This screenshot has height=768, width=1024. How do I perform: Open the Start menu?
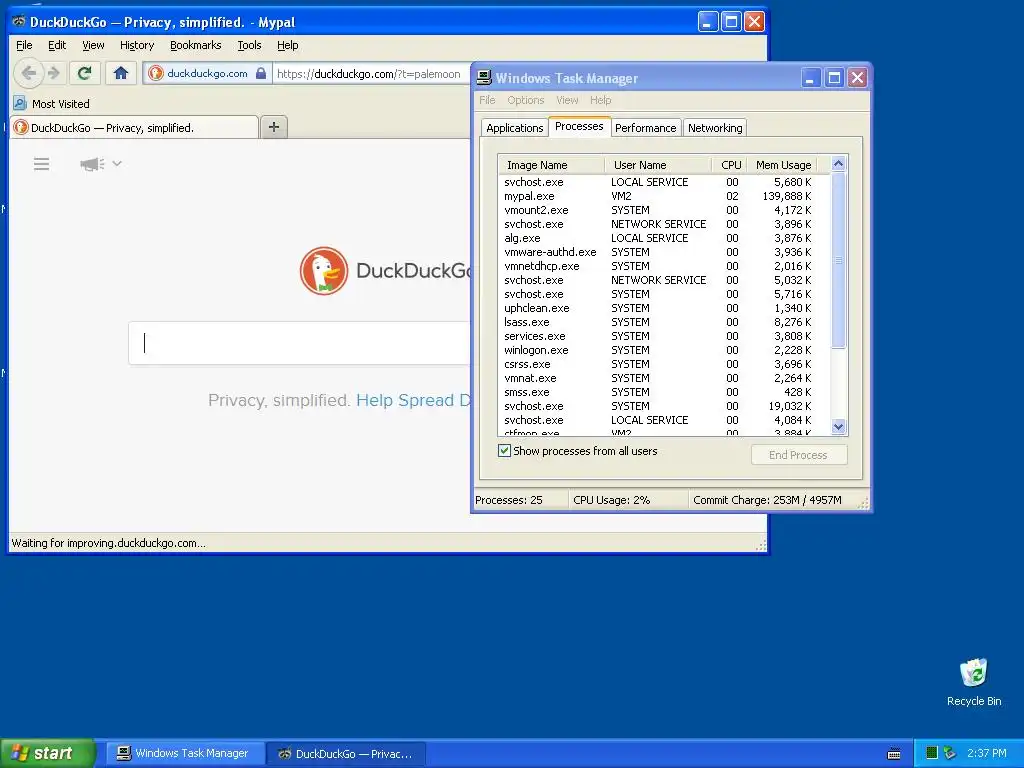pos(48,753)
